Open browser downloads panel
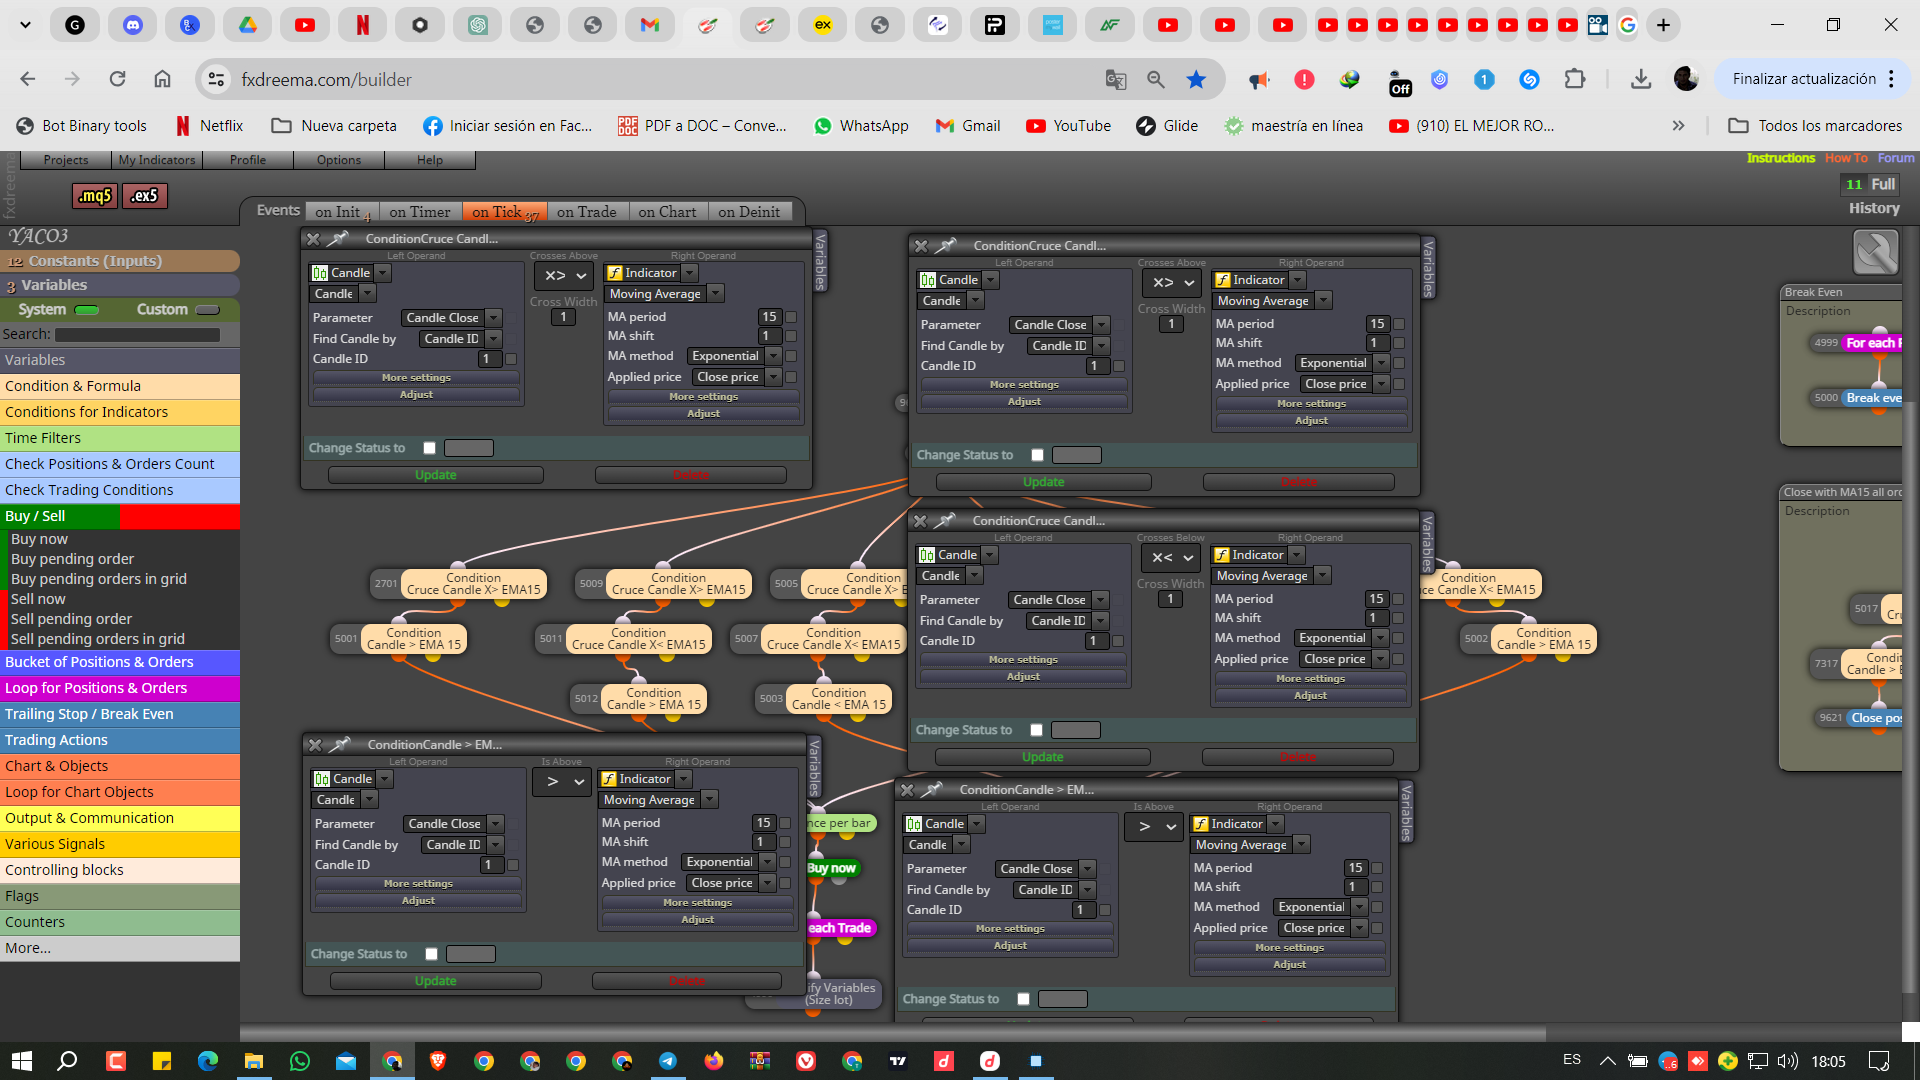Screen dimensions: 1920x1080 1641,79
